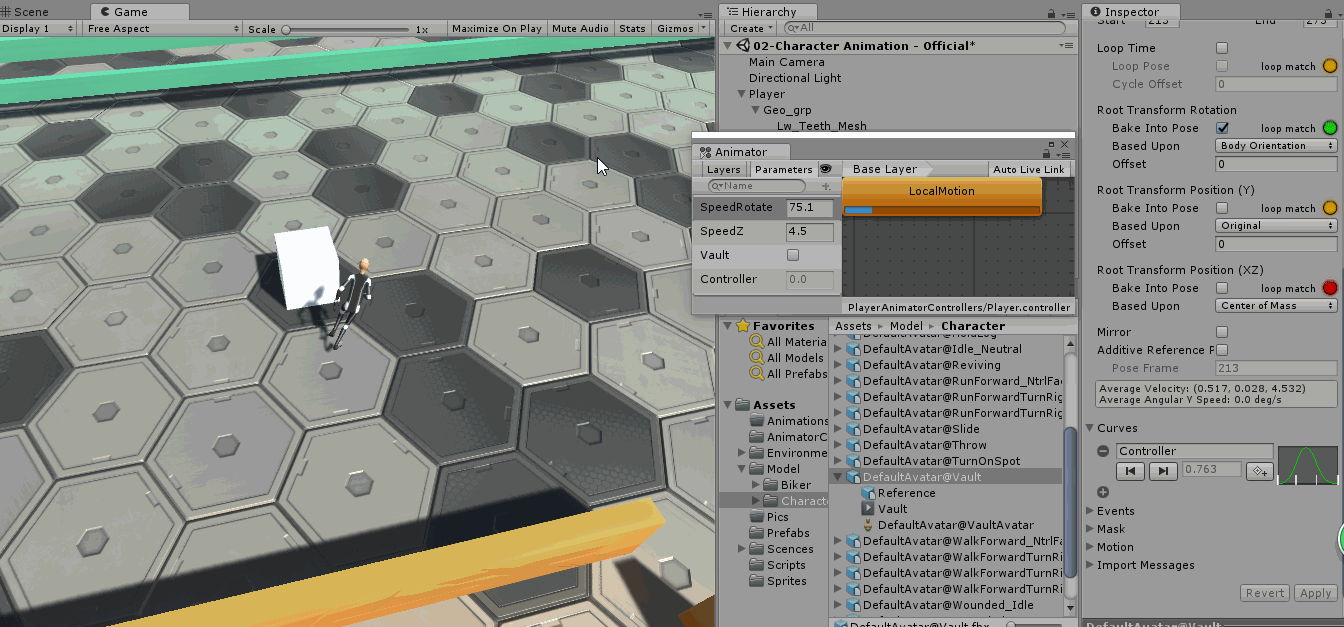Check Bake Into Pose for Root Transform Position (Y)

point(1222,208)
